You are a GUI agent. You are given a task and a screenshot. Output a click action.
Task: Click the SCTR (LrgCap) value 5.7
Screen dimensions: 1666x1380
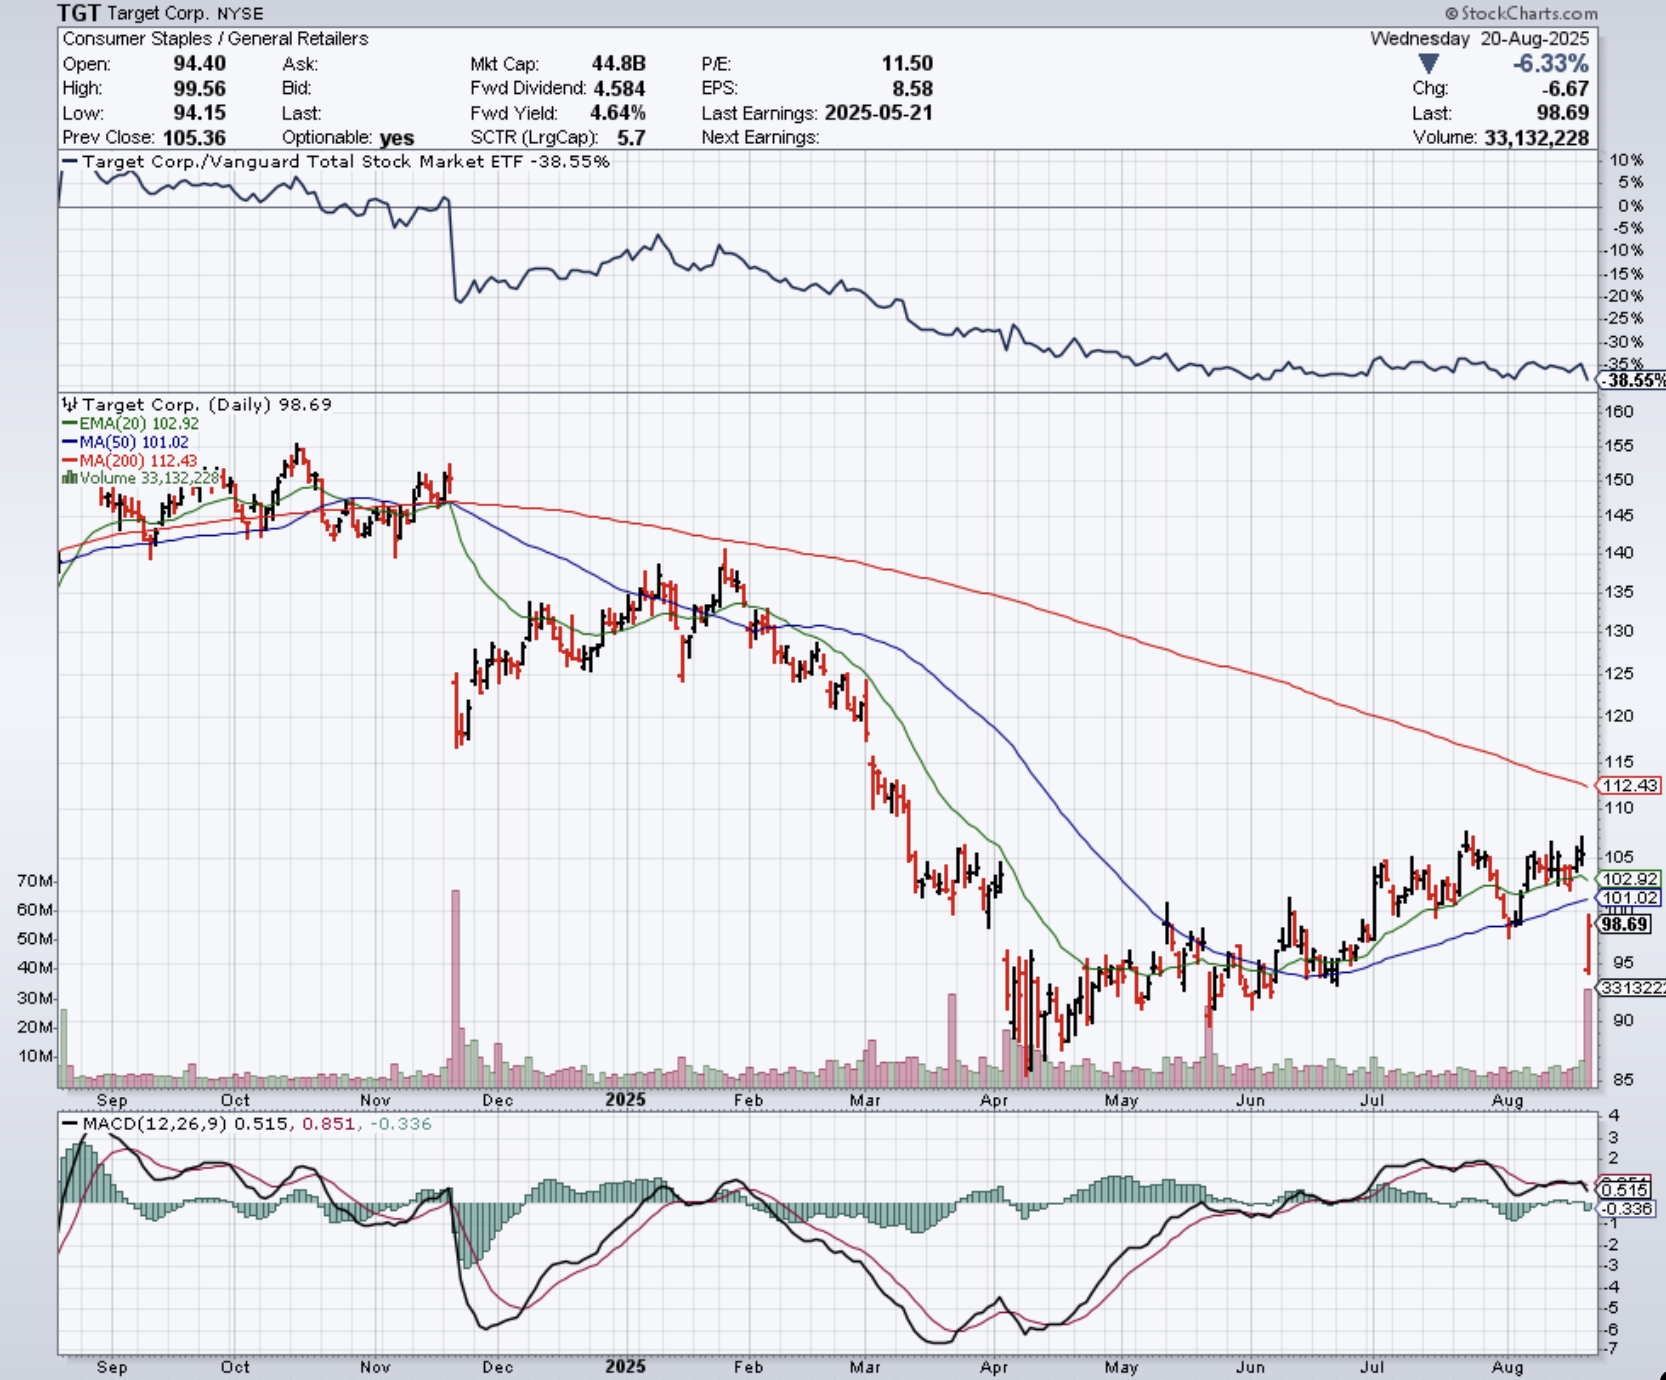point(630,138)
